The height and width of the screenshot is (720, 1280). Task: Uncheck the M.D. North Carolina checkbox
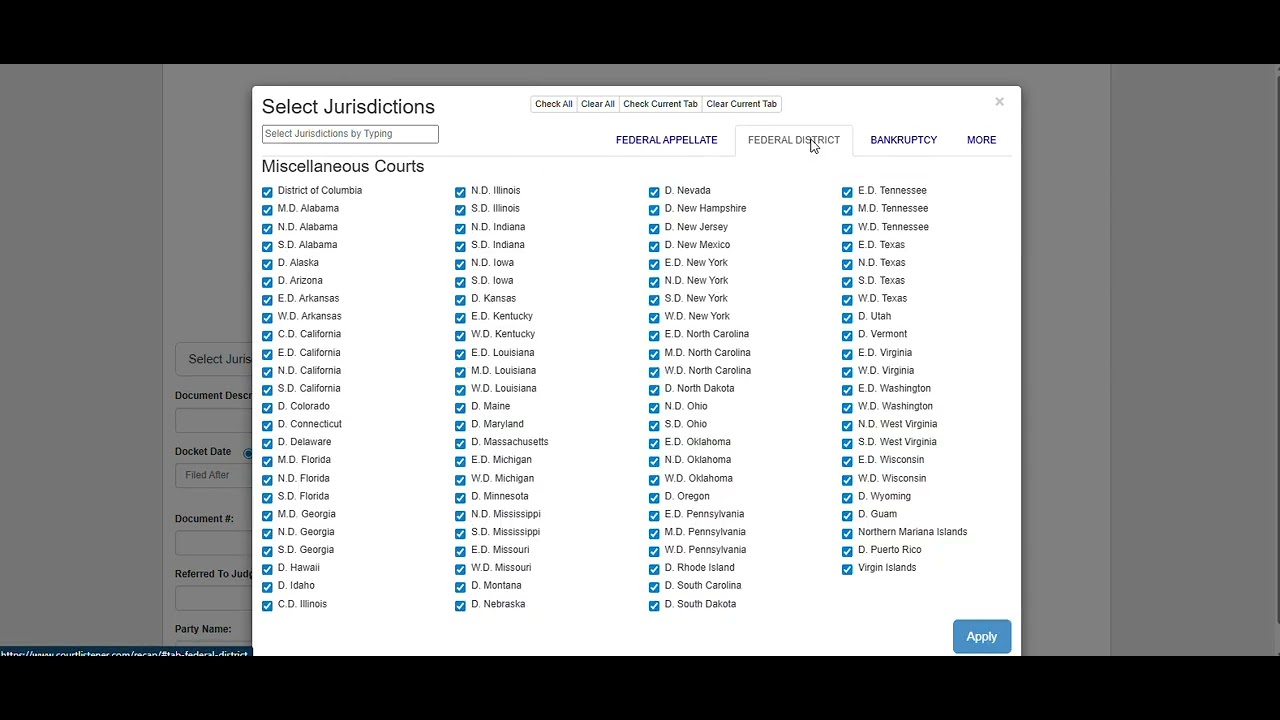pos(654,354)
